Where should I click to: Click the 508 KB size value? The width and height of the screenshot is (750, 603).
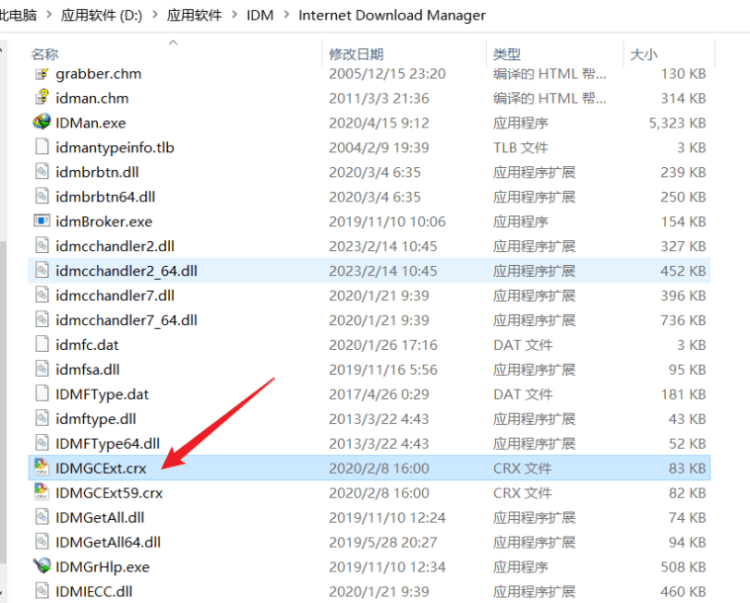[x=684, y=567]
